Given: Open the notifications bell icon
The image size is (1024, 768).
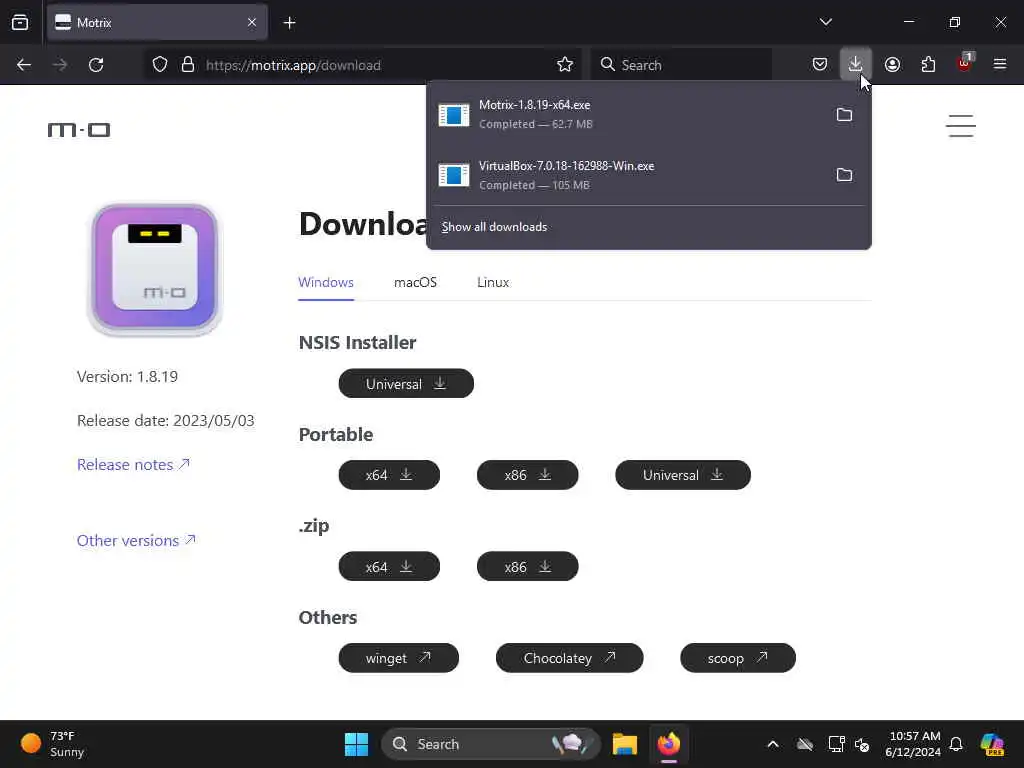Looking at the screenshot, I should (x=956, y=744).
